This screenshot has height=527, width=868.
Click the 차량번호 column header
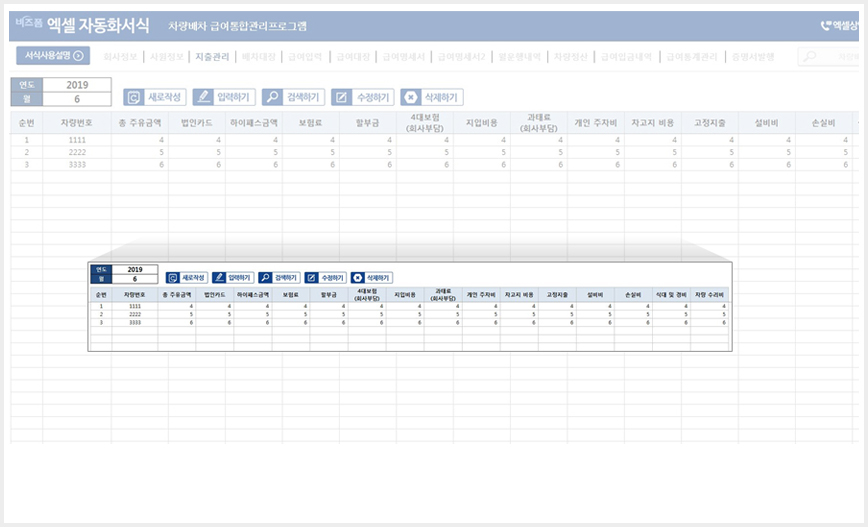click(x=77, y=123)
